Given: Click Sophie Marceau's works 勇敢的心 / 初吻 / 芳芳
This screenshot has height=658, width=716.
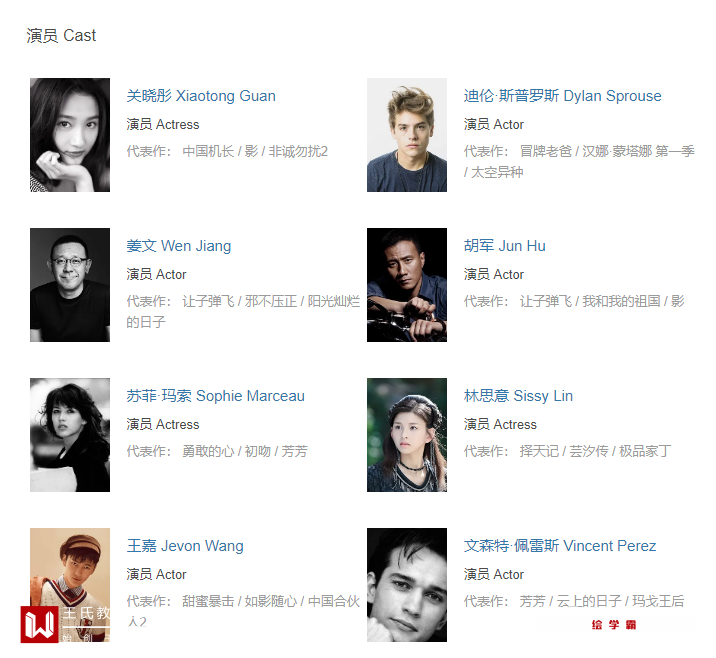Looking at the screenshot, I should click(x=245, y=452).
